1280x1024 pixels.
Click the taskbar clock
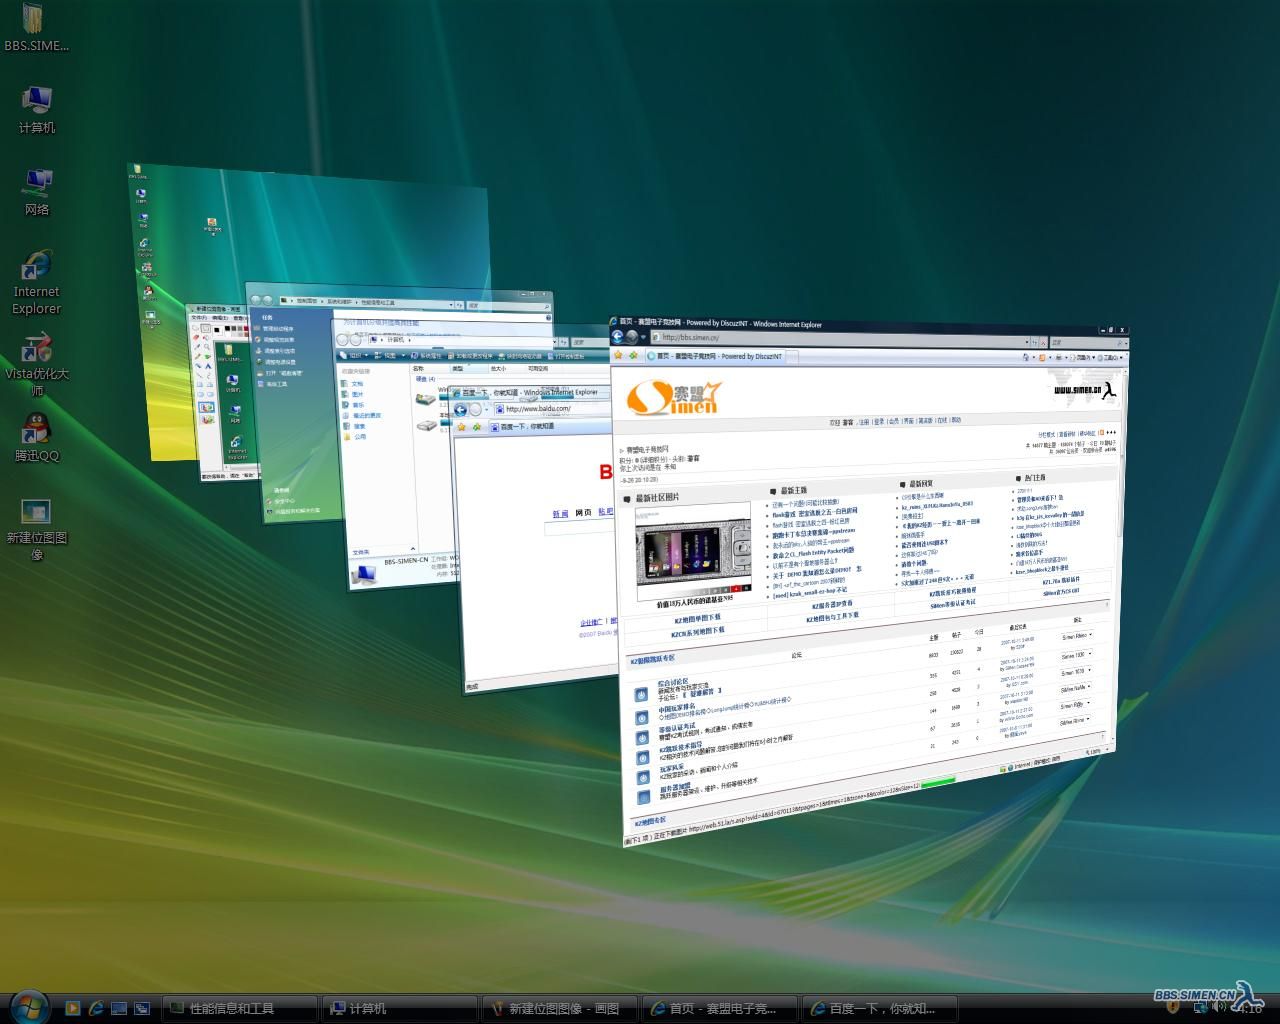1250,1009
